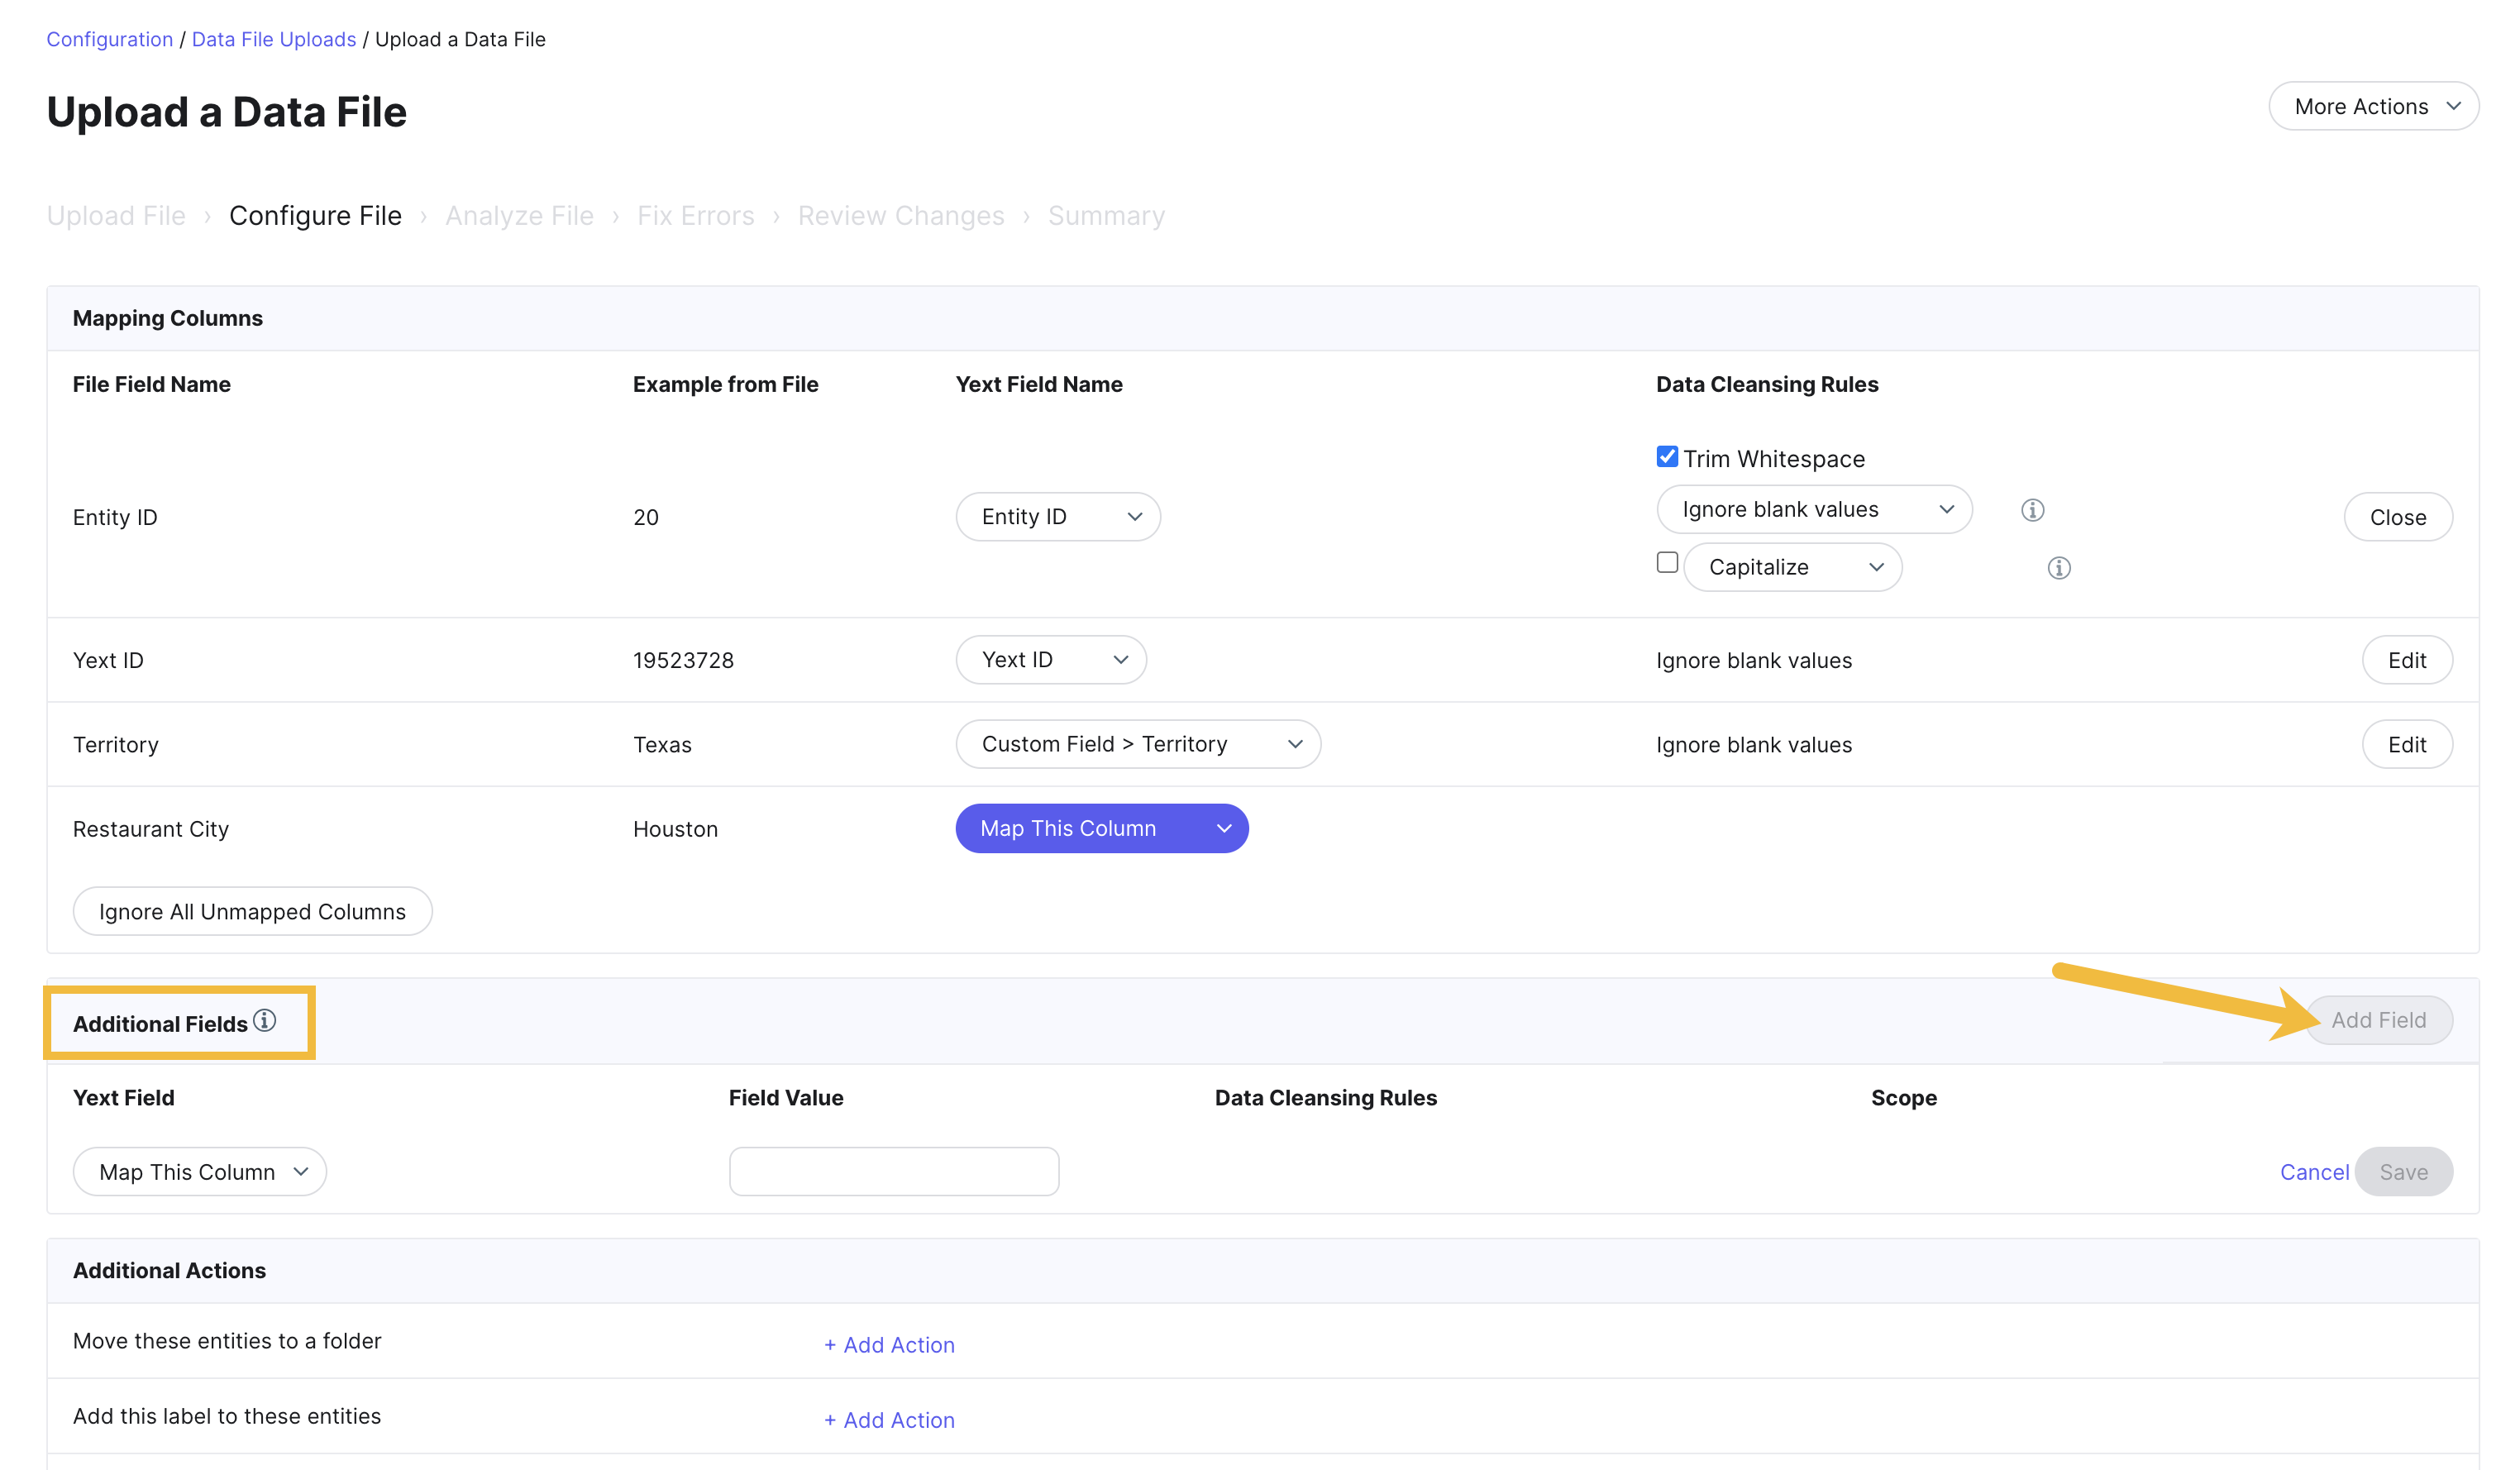Open the Yext ID field dropdown
This screenshot has height=1470, width=2520.
click(1050, 660)
